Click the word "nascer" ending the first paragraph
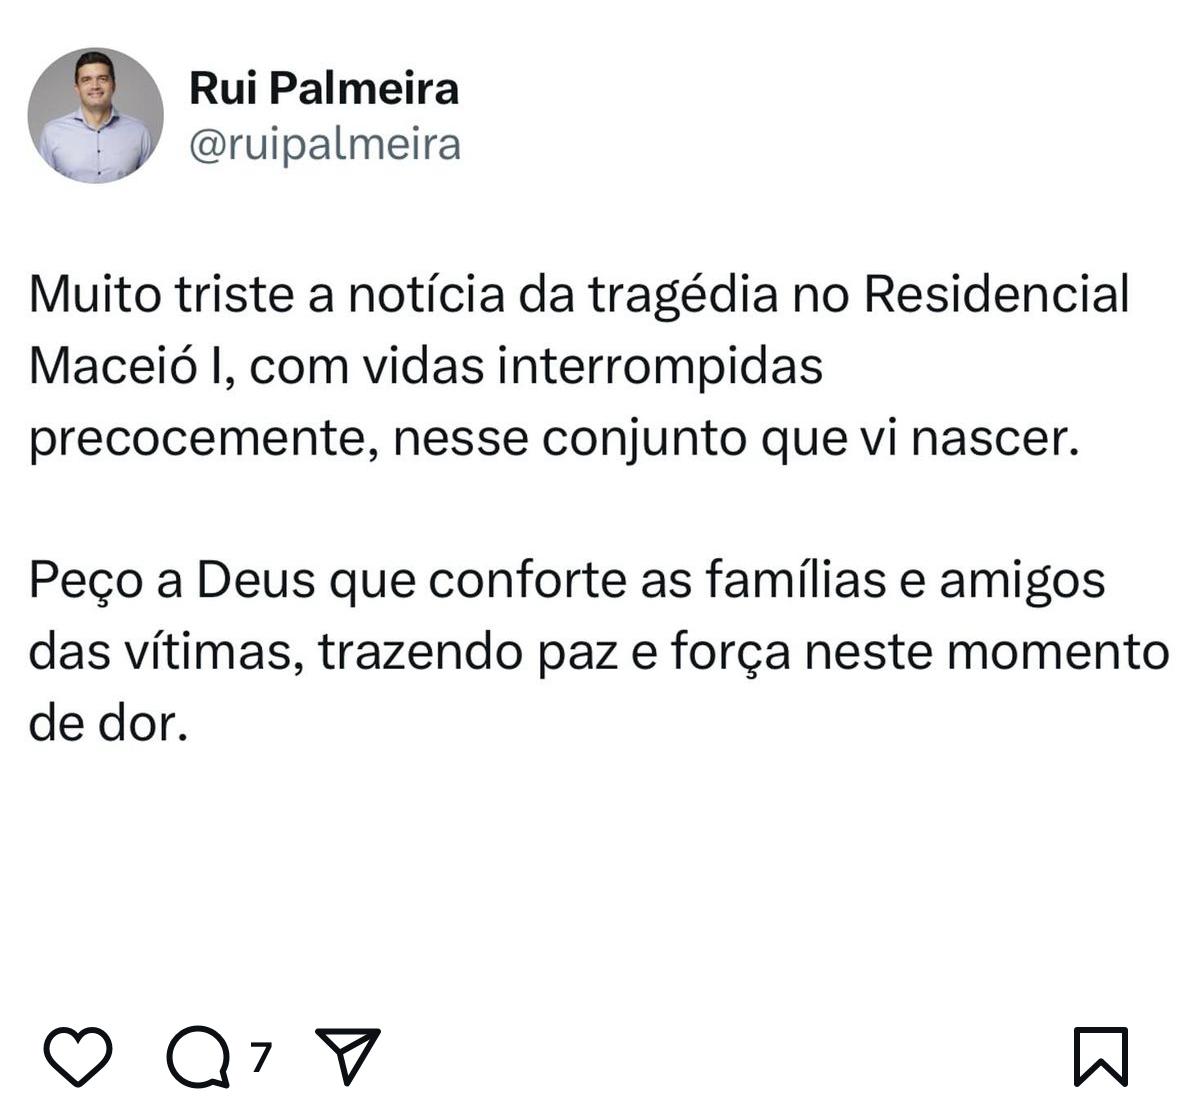The image size is (1179, 1112). click(995, 440)
